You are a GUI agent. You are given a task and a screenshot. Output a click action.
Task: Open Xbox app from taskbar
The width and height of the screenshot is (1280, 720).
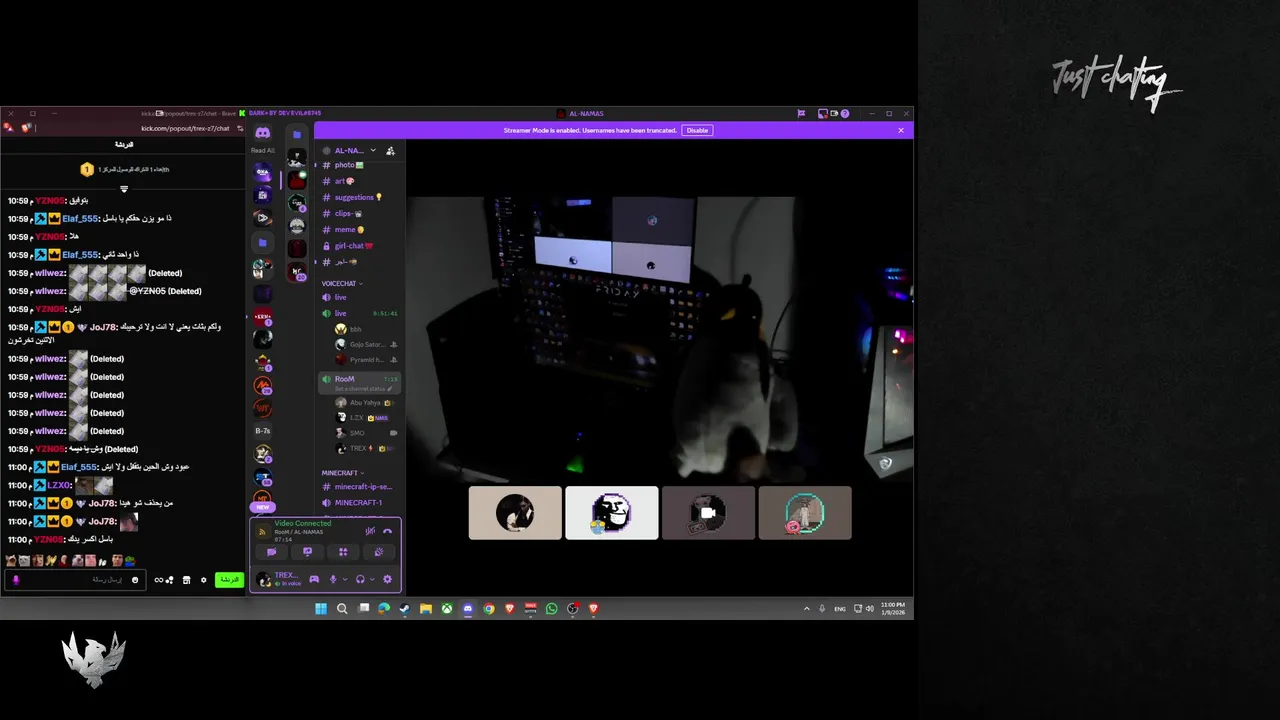pyautogui.click(x=447, y=608)
